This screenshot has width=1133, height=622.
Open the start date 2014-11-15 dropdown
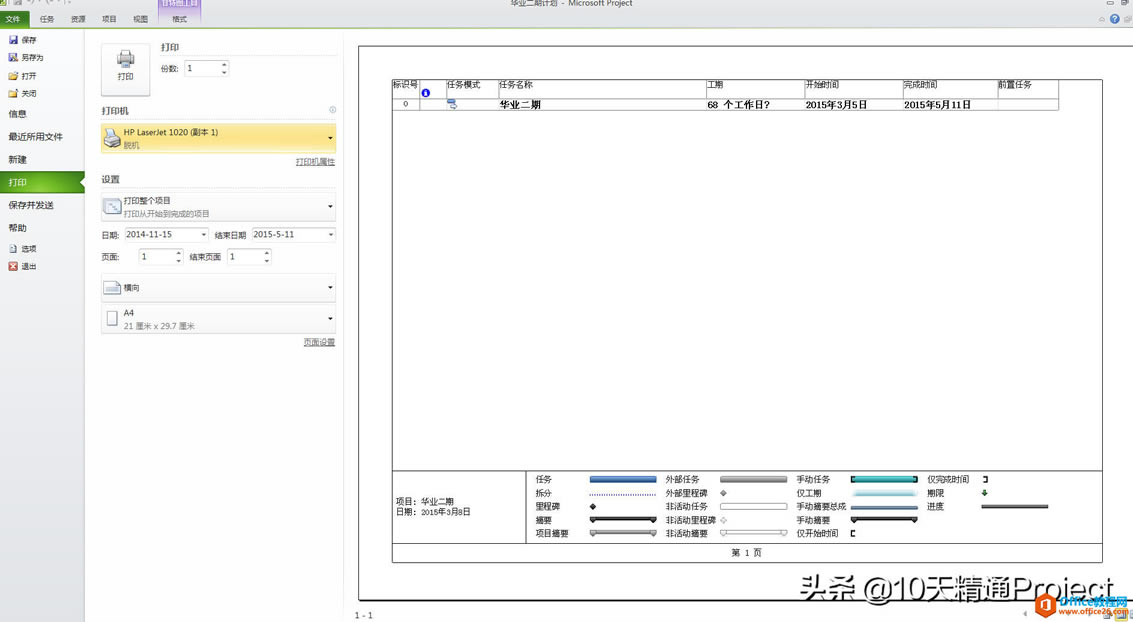coord(204,233)
